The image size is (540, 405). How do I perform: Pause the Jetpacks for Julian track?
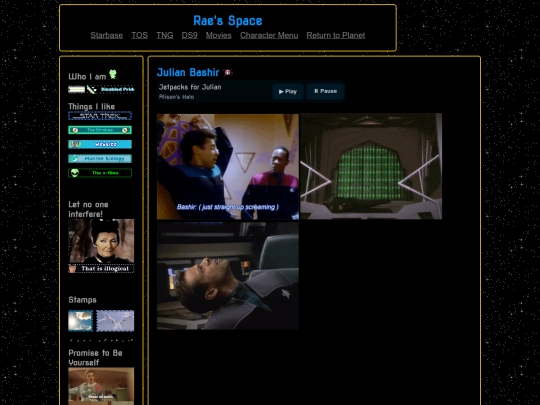(325, 91)
